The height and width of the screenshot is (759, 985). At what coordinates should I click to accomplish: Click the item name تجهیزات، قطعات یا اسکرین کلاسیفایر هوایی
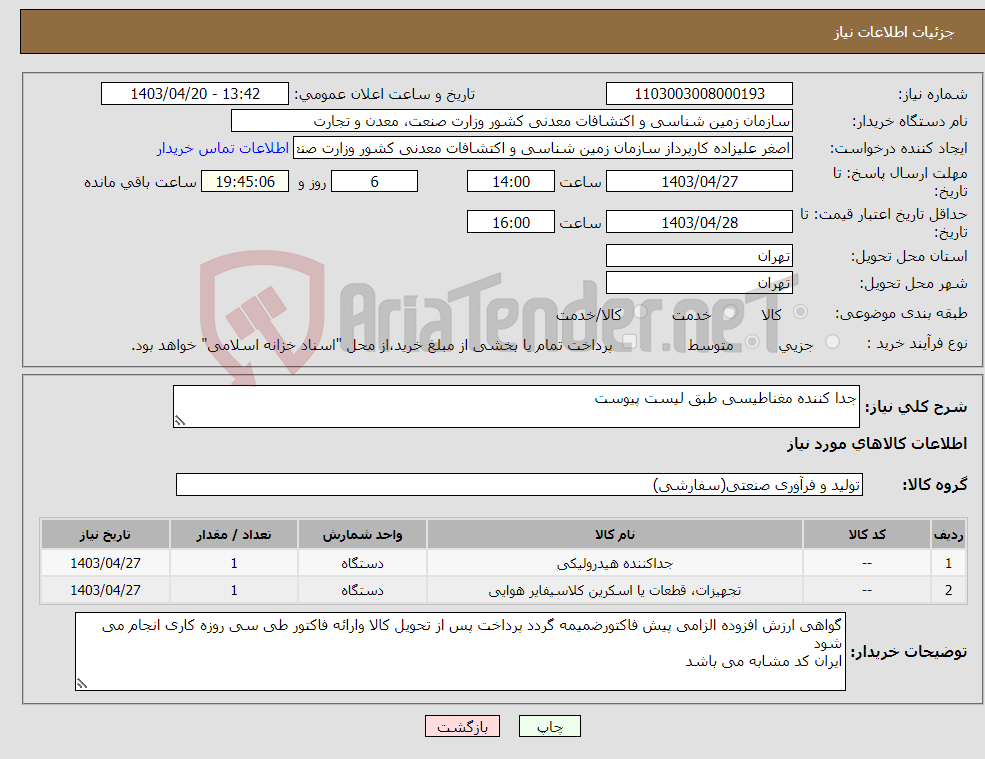615,591
